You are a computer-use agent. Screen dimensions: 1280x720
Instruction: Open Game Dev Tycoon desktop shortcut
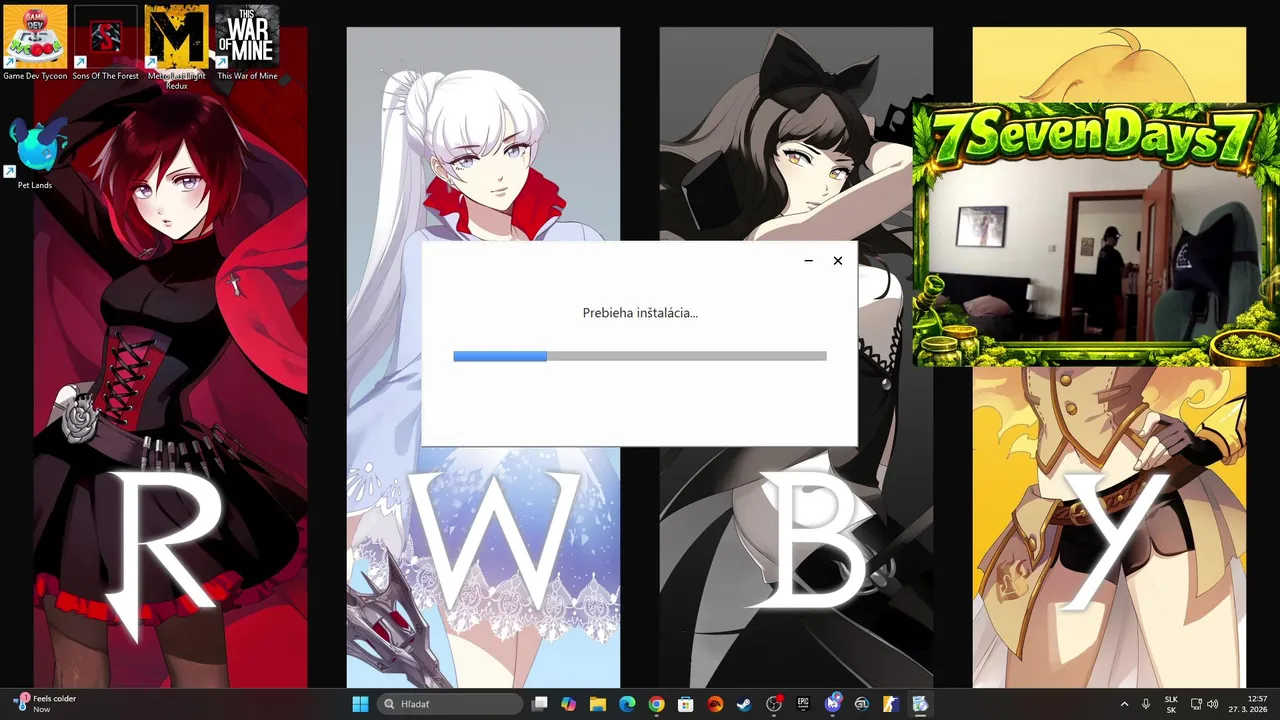[x=35, y=42]
